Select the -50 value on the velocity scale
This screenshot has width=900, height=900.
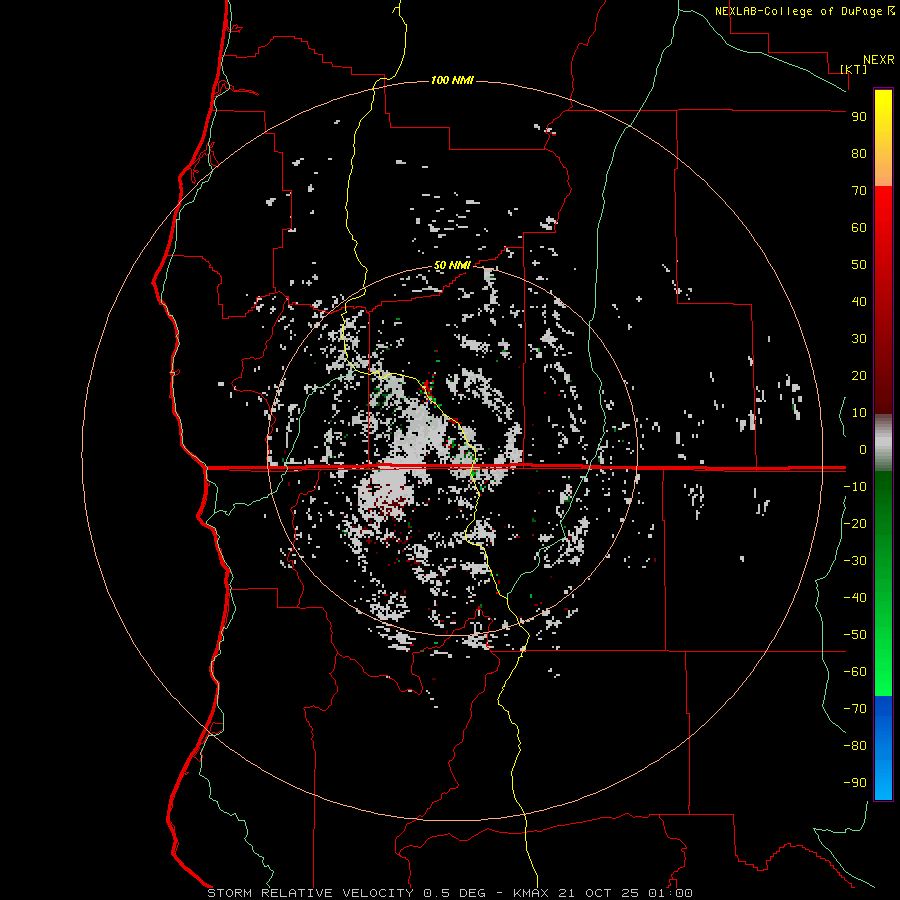tap(855, 634)
